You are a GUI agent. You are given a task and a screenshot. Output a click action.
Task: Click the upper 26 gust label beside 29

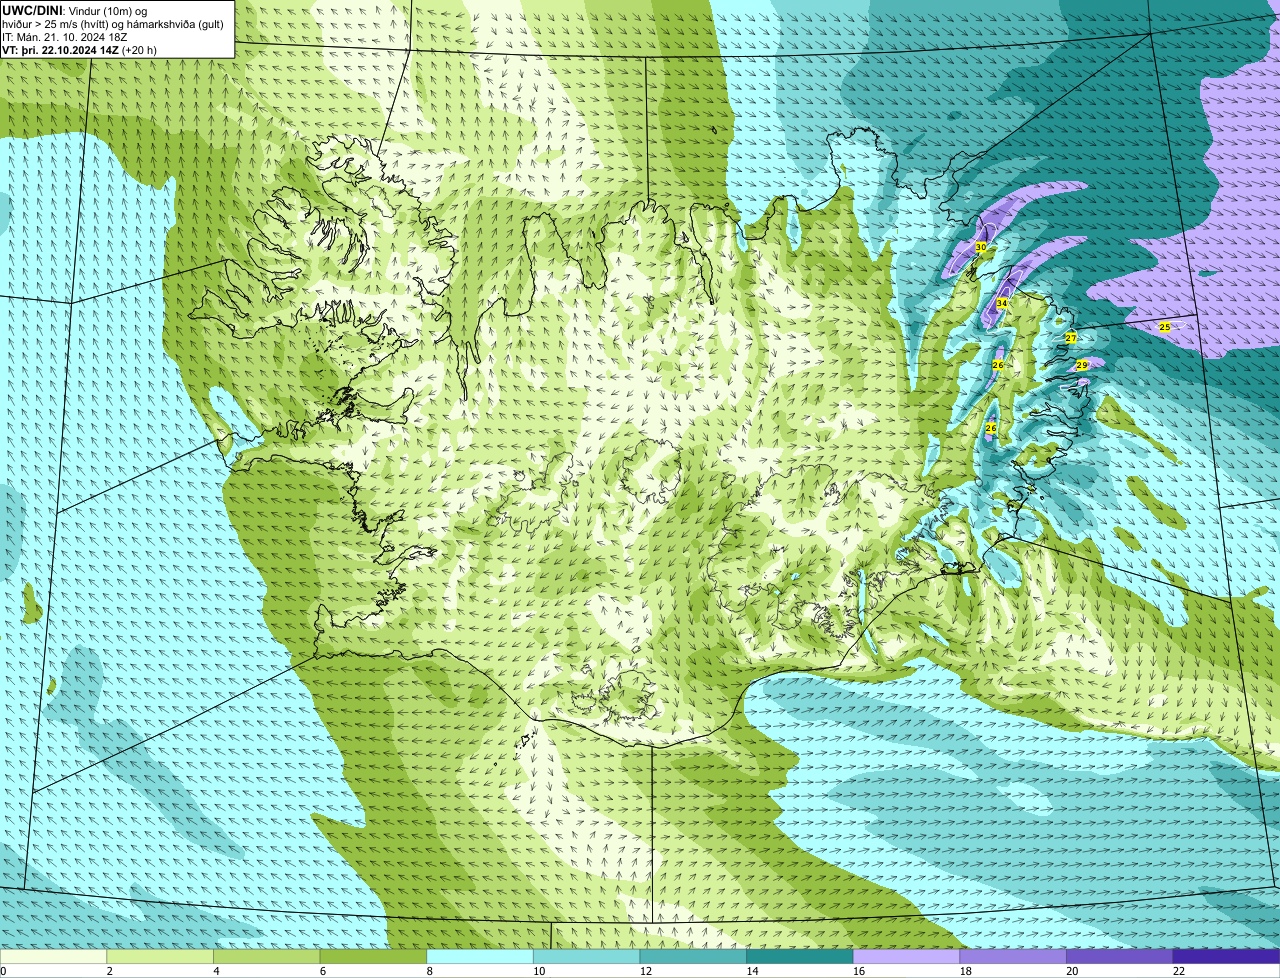pos(997,365)
